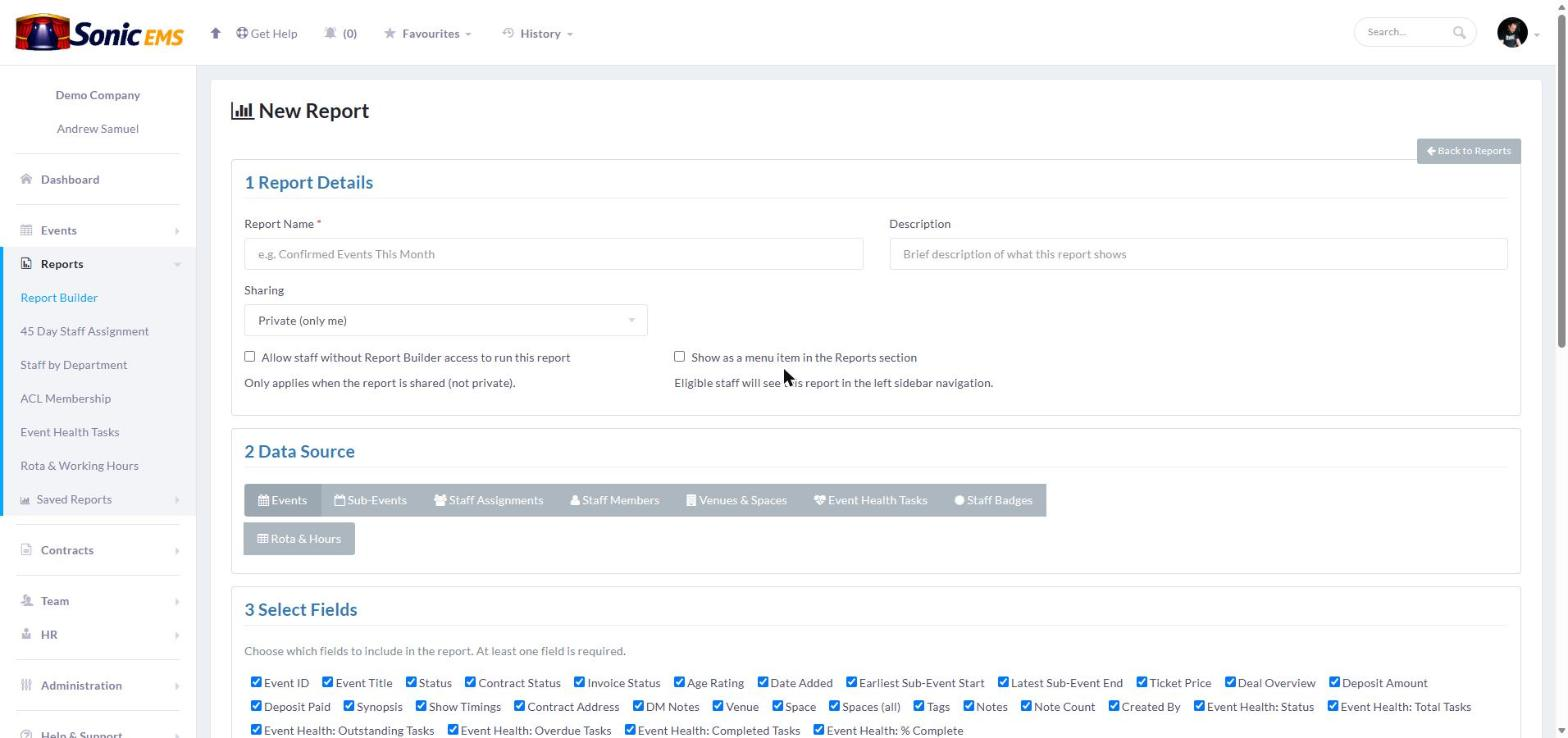This screenshot has width=1568, height=738.
Task: Click the person icon on Staff Members tab
Action: 575,500
